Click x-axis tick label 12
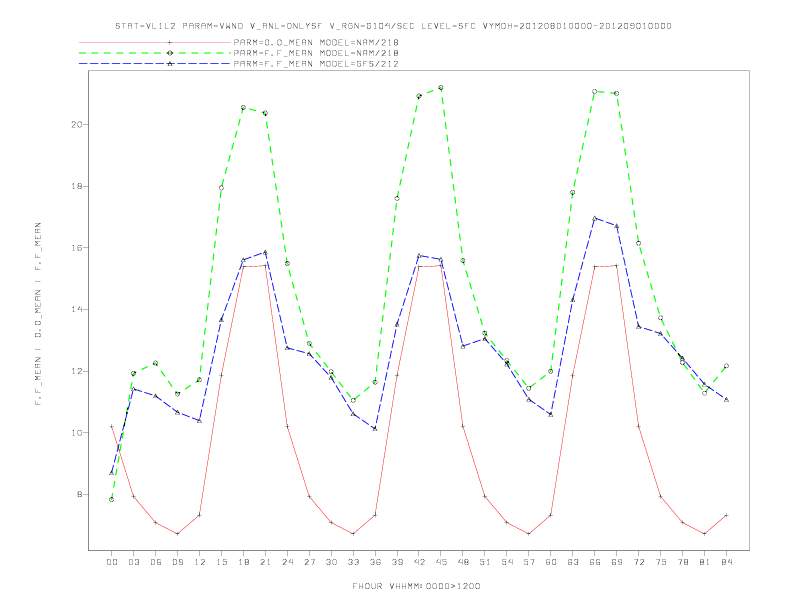The image size is (792, 612). click(x=200, y=562)
